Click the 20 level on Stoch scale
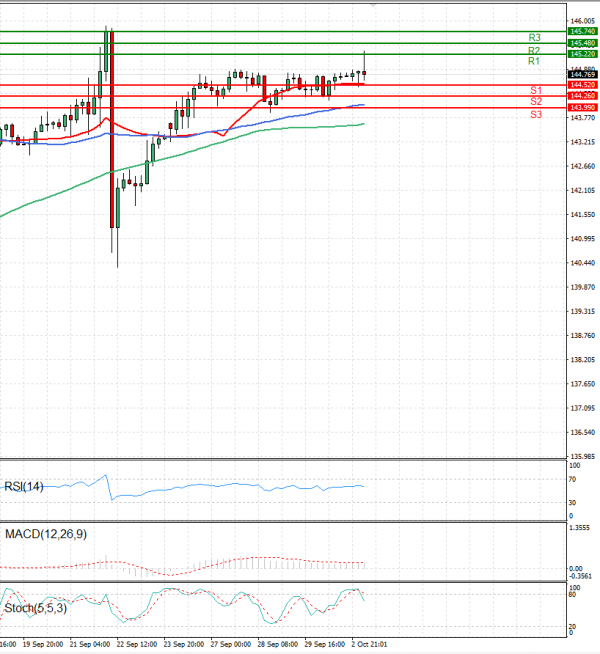The height and width of the screenshot is (654, 600). [572, 627]
